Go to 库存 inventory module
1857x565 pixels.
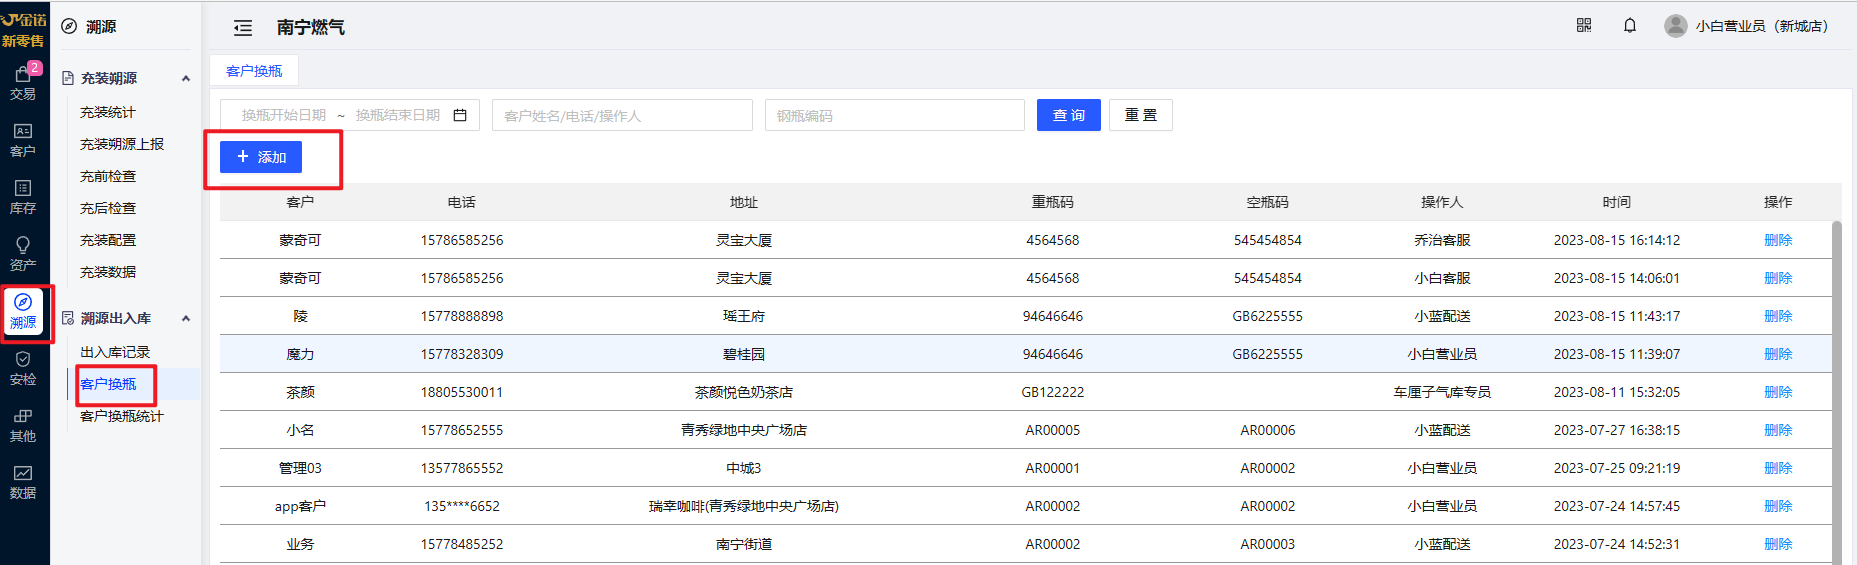click(x=23, y=197)
